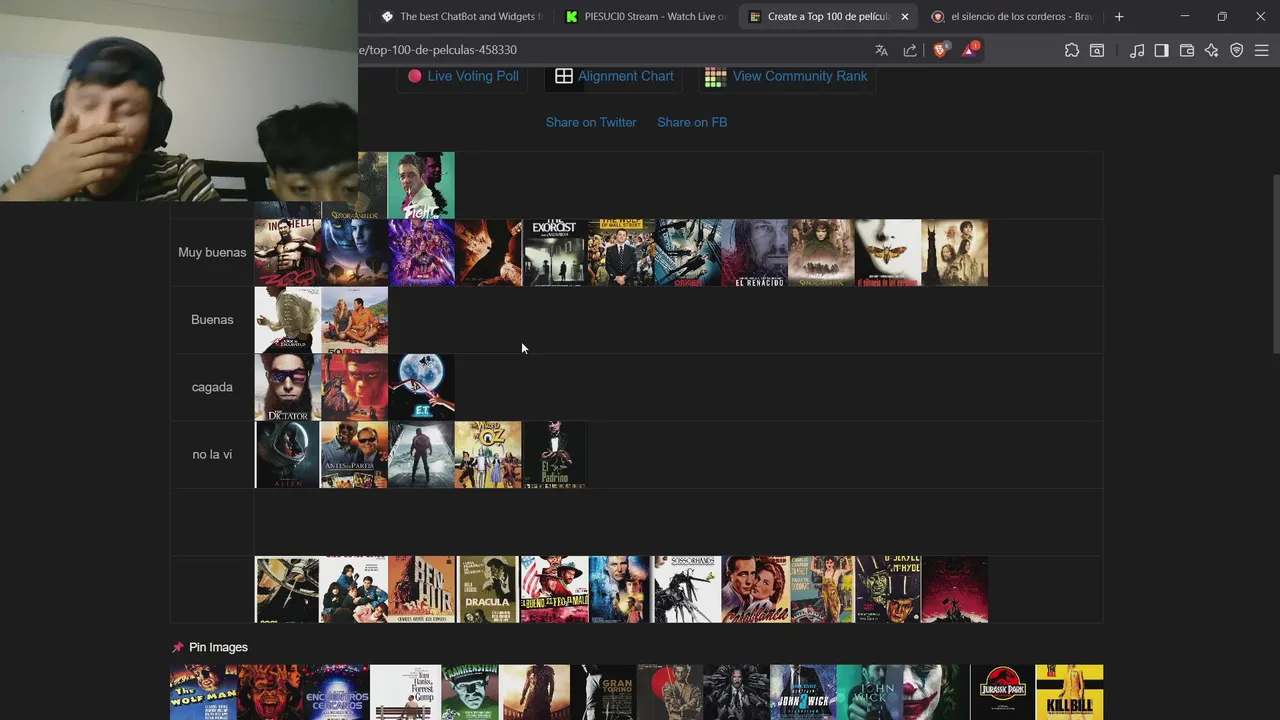This screenshot has height=720, width=1280.
Task: Select the Dracula poster
Action: coord(488,590)
